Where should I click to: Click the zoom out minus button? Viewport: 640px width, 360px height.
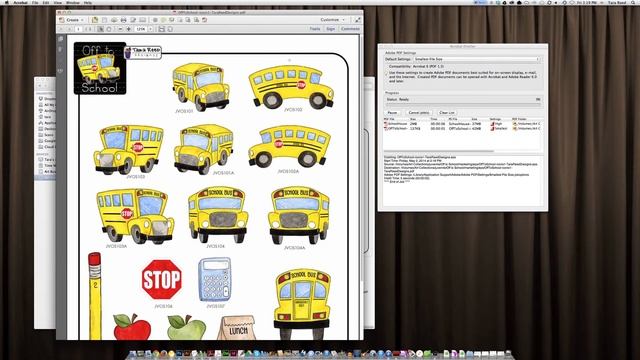(120, 29)
